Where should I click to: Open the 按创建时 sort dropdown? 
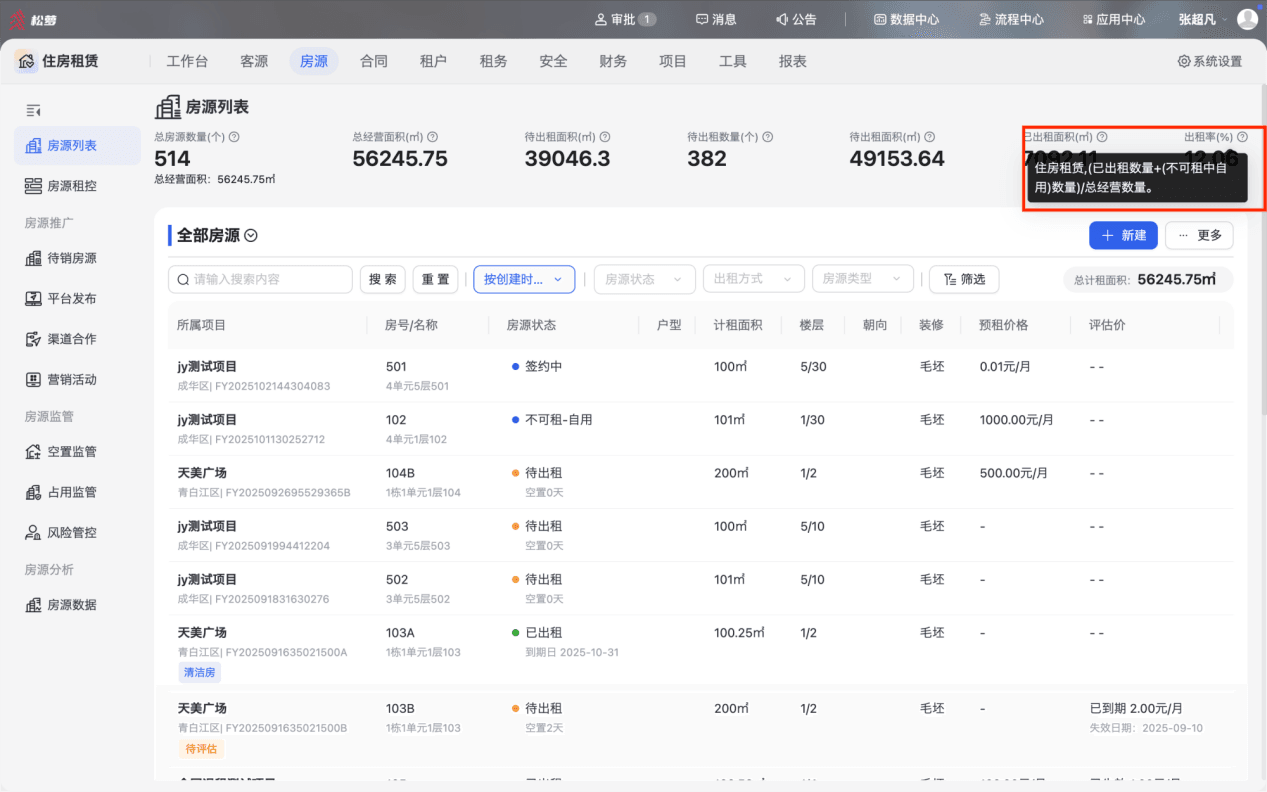[524, 279]
